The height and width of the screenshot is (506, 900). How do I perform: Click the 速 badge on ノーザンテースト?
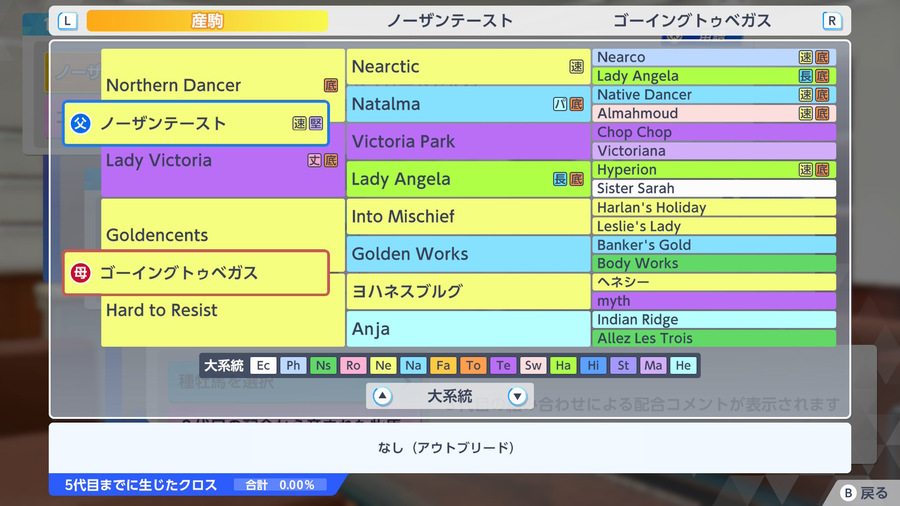(299, 123)
